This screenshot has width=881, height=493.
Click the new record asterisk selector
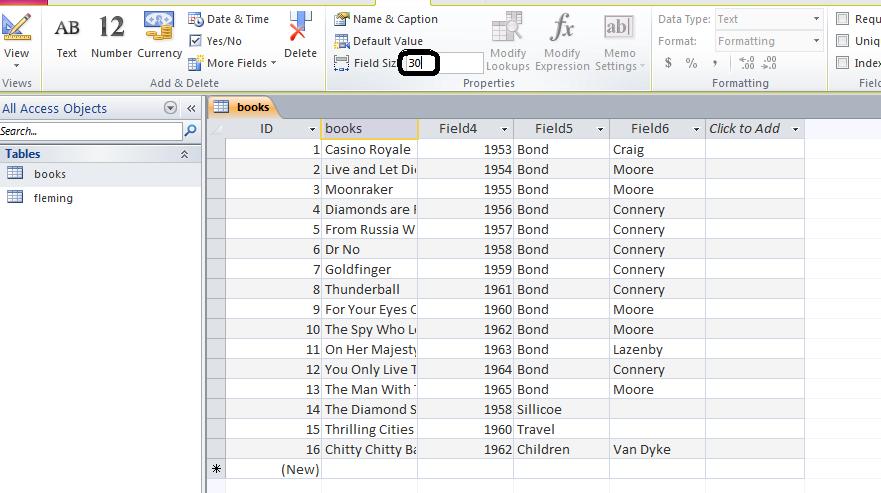216,469
